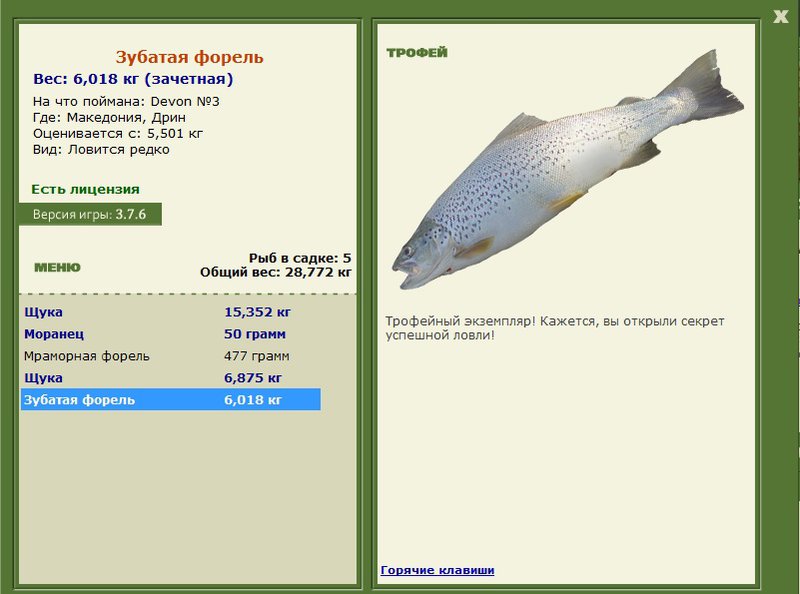Click the Горячие клавиши link

[x=437, y=570]
